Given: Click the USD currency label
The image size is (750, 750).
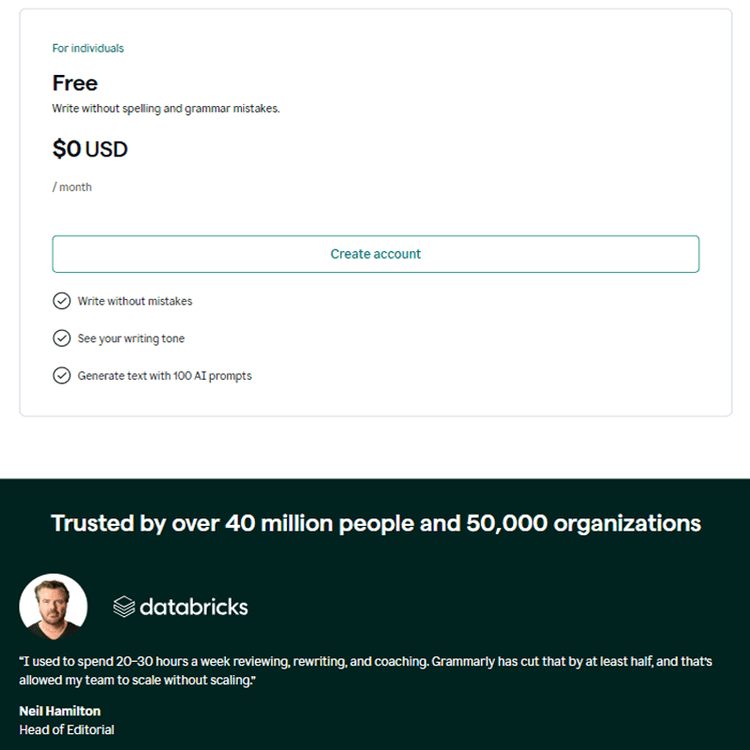Looking at the screenshot, I should [x=106, y=150].
